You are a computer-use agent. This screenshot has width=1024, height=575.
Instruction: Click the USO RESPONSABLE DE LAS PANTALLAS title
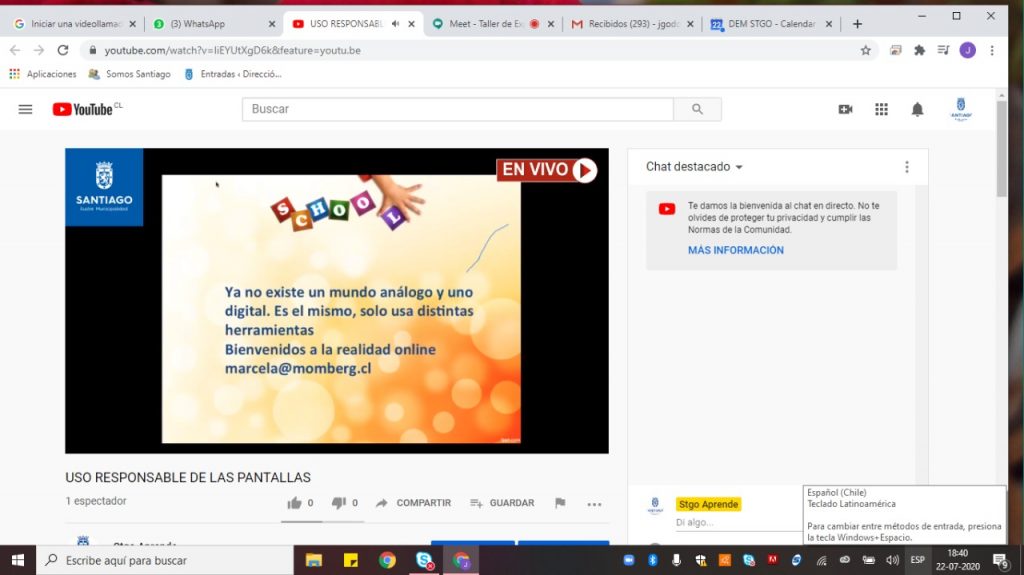(188, 478)
